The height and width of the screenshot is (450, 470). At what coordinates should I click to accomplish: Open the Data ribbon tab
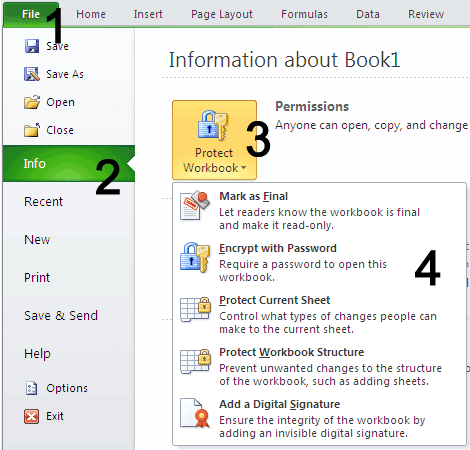tap(368, 14)
